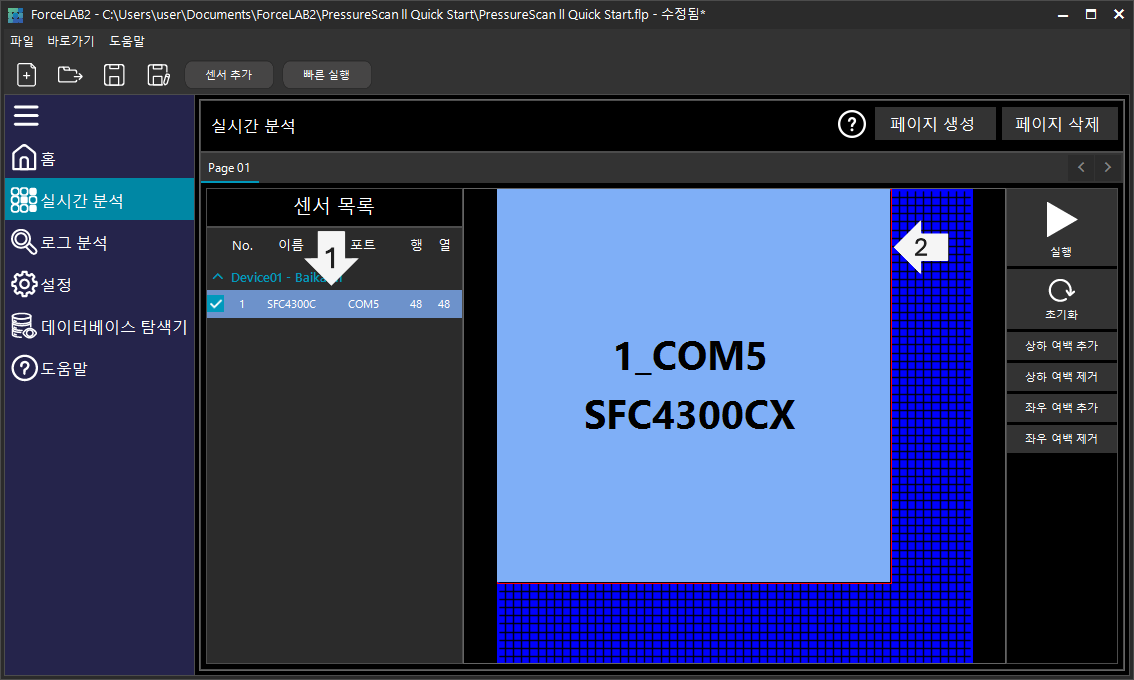Click 센서 추가 button
The image size is (1134, 680).
(x=229, y=75)
